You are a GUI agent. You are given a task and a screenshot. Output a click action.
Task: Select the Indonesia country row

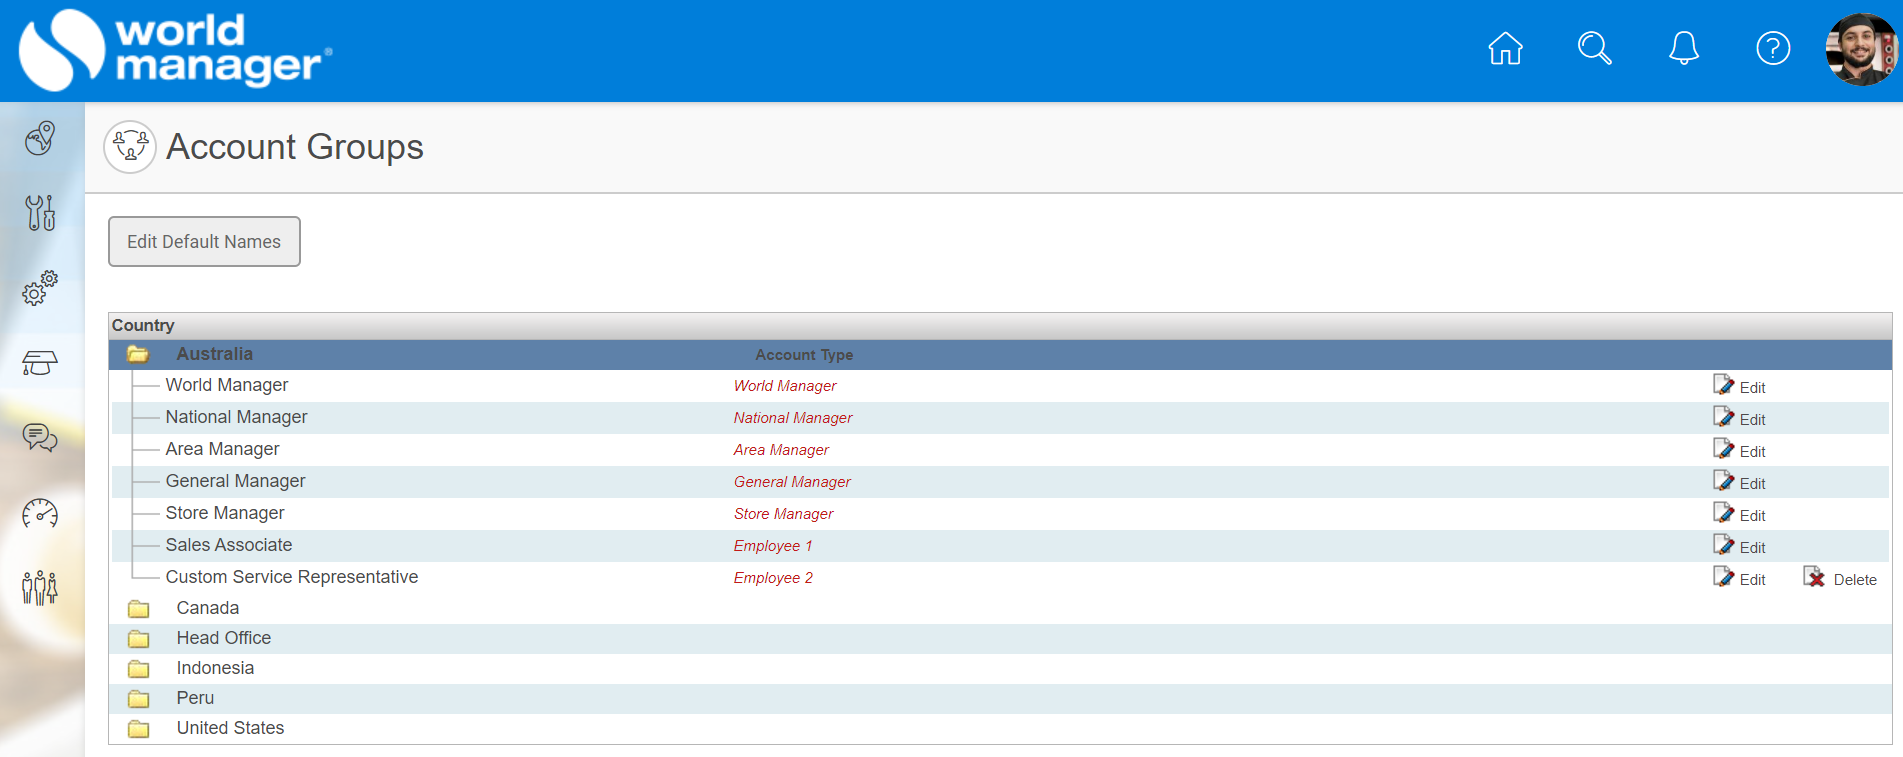pos(215,668)
